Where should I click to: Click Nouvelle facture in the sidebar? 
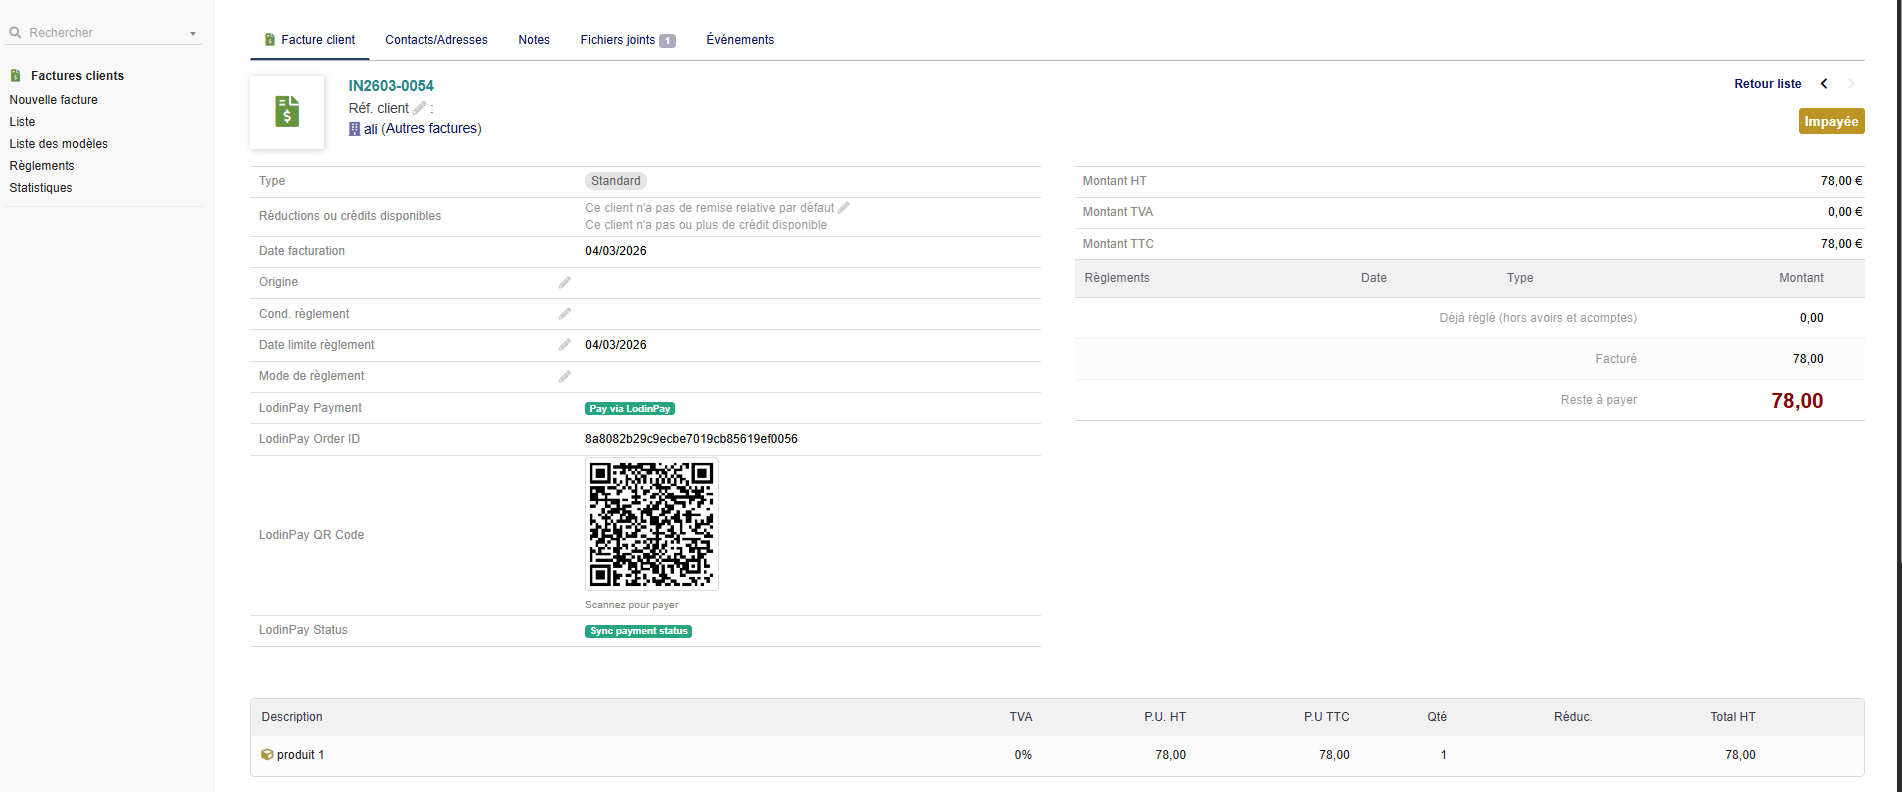[x=54, y=100]
